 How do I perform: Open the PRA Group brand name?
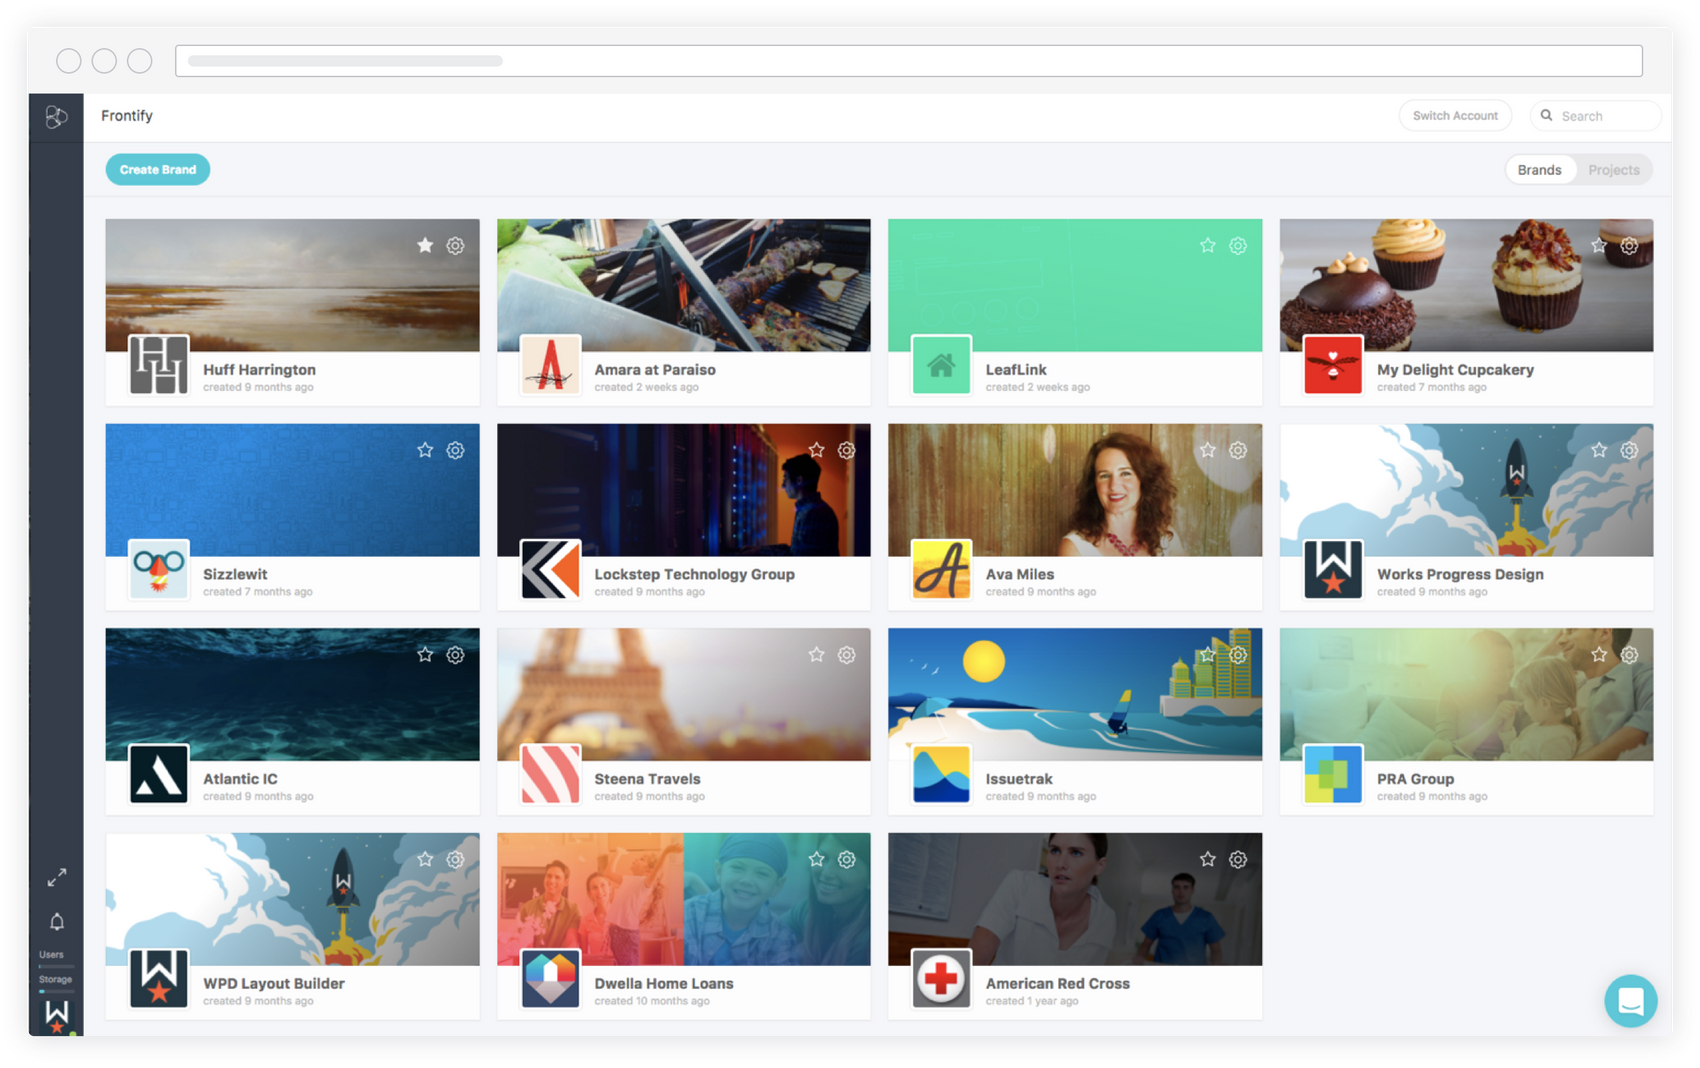pyautogui.click(x=1415, y=779)
